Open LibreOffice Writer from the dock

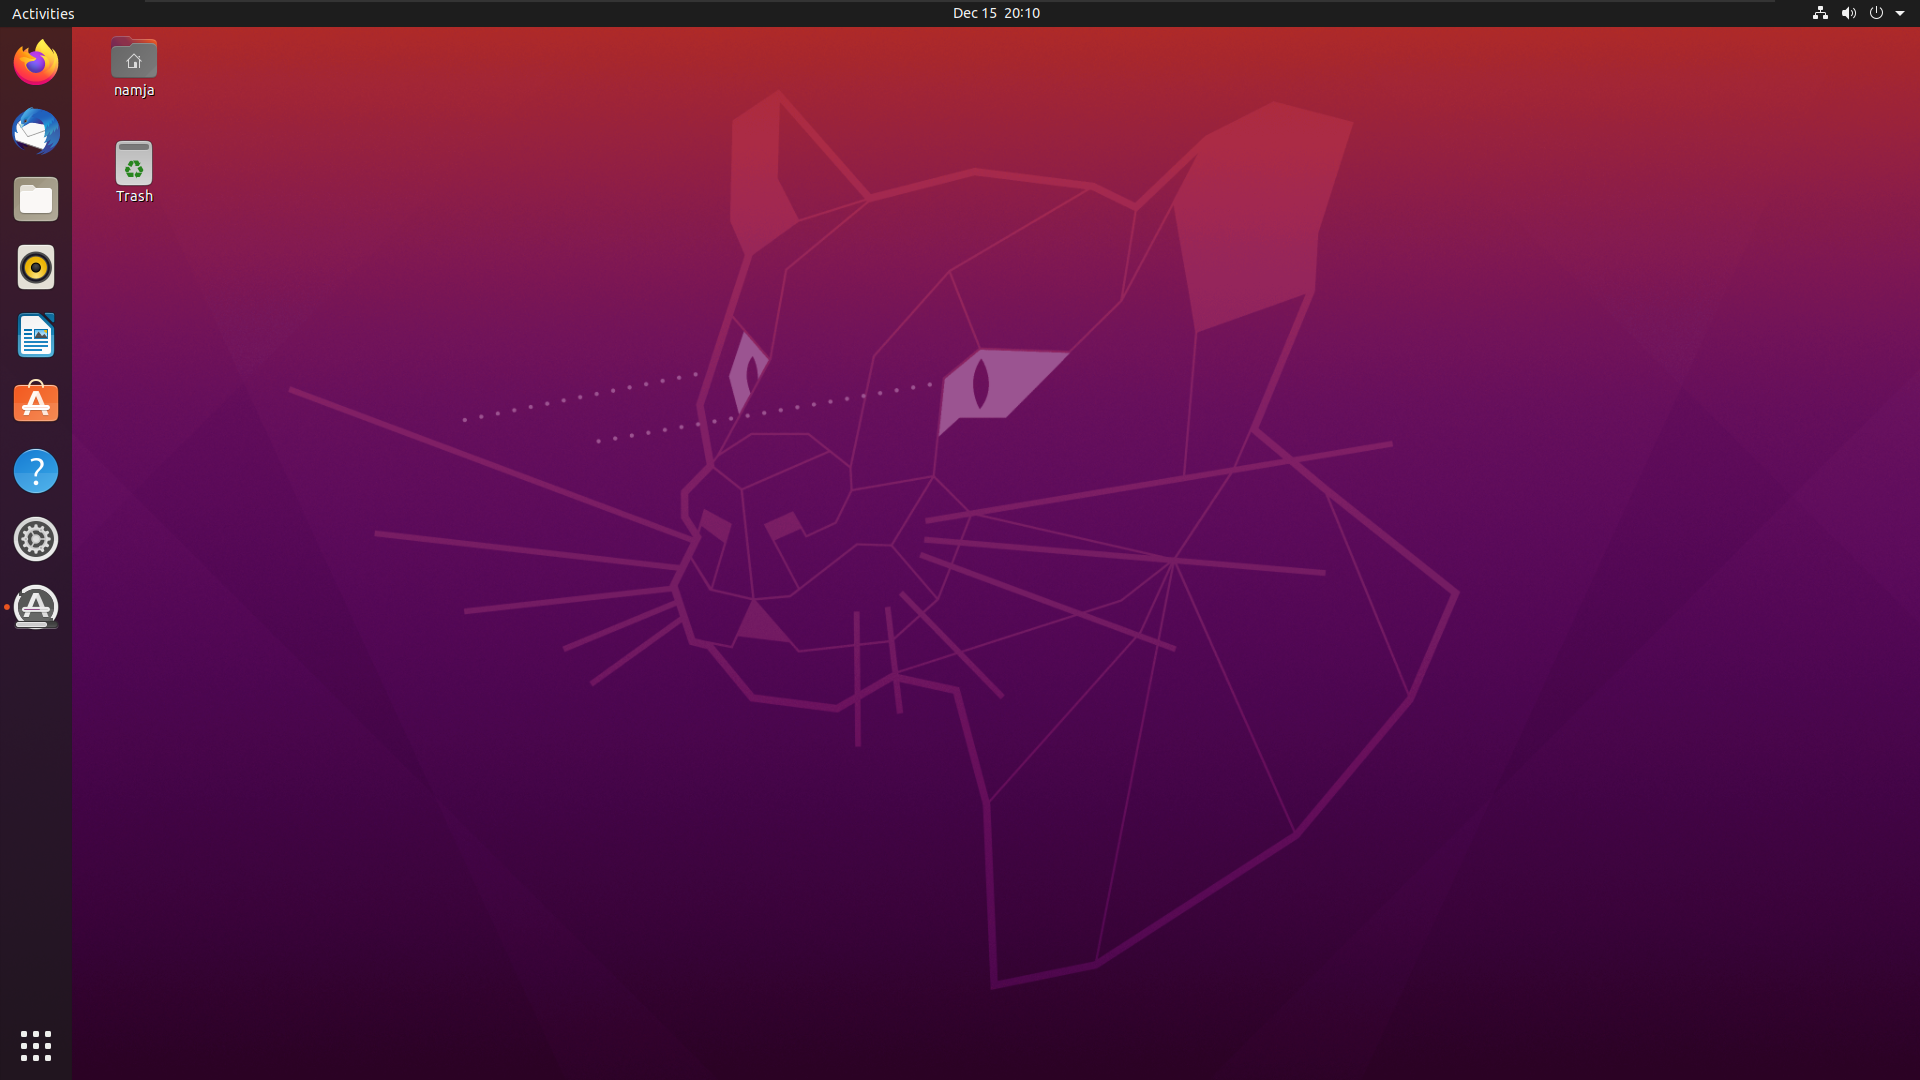(36, 335)
